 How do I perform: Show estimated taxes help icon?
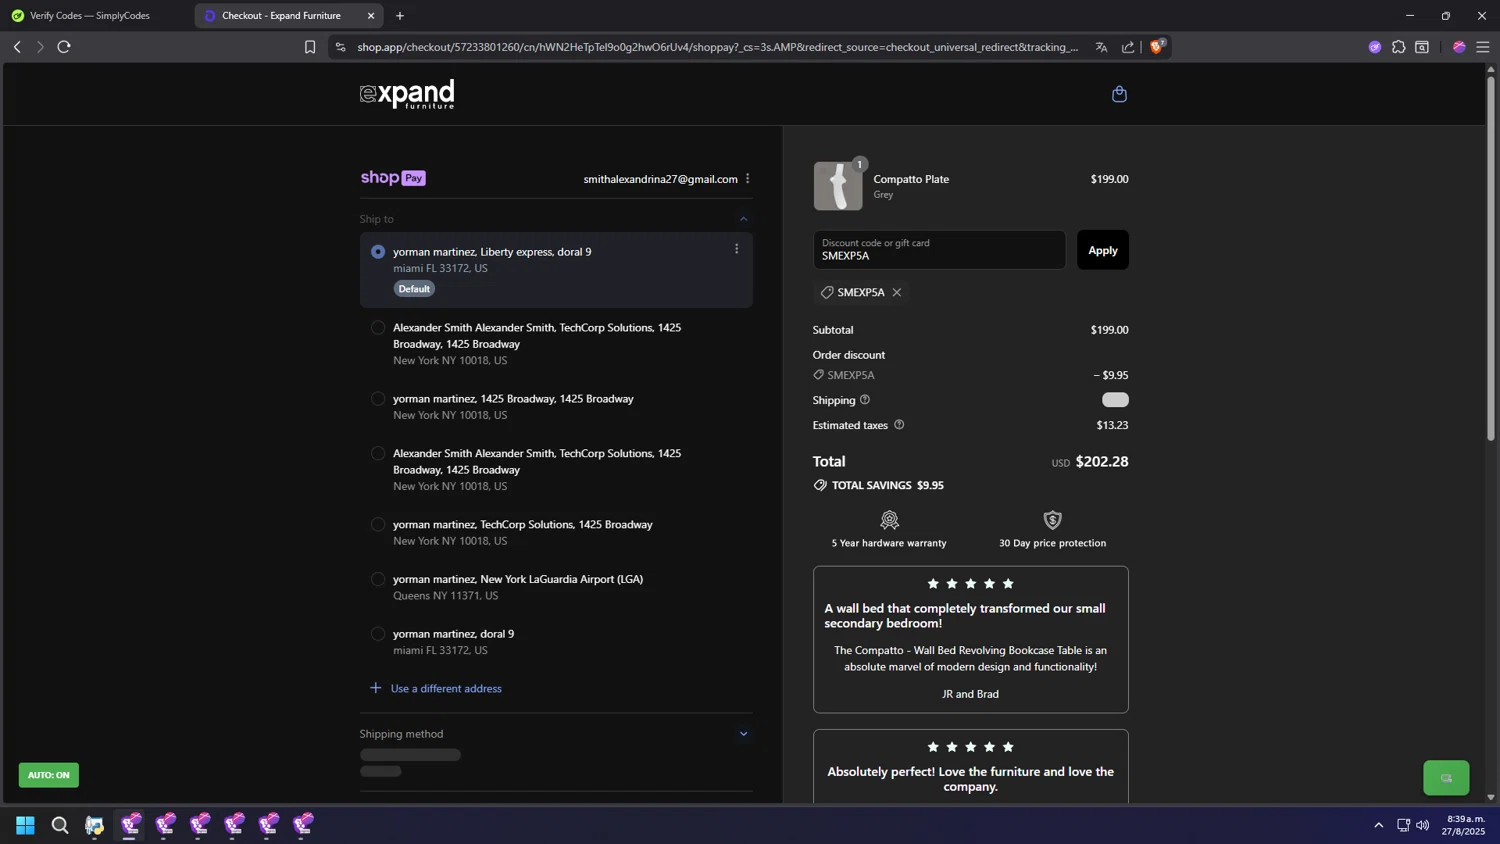[x=899, y=425]
